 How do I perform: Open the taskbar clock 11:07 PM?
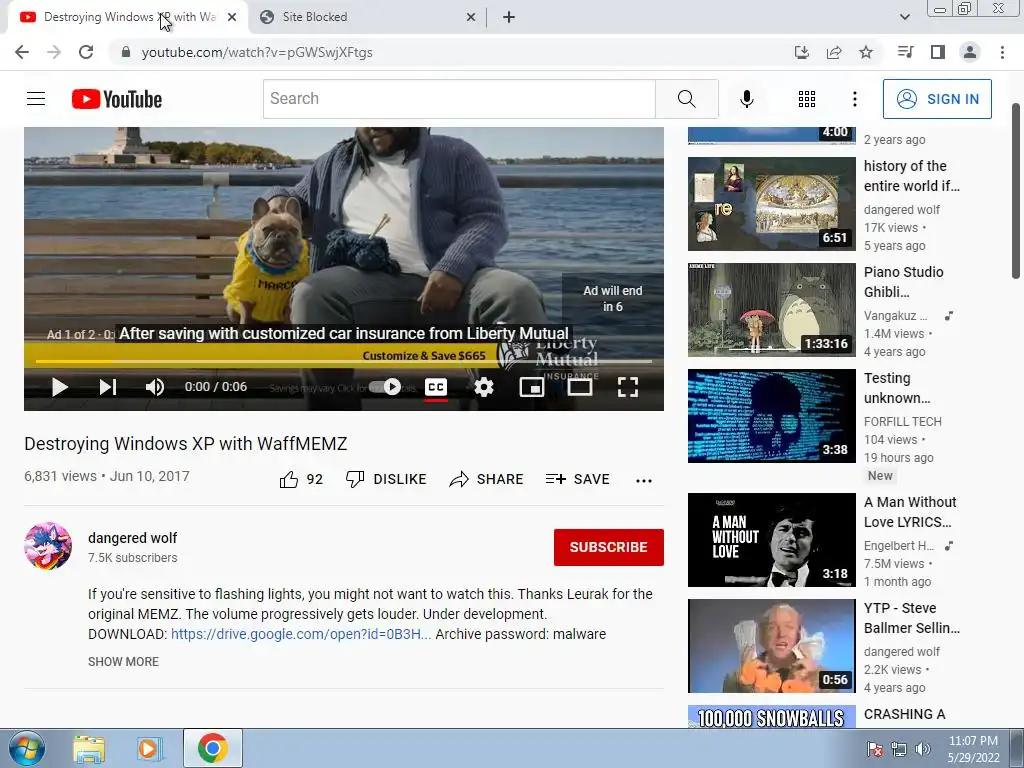(973, 749)
